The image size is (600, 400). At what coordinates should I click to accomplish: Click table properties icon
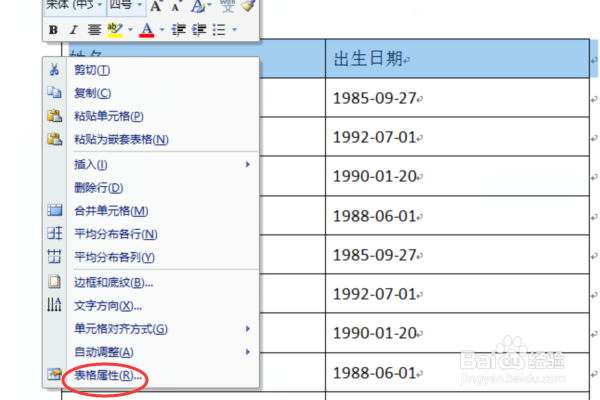coord(54,374)
